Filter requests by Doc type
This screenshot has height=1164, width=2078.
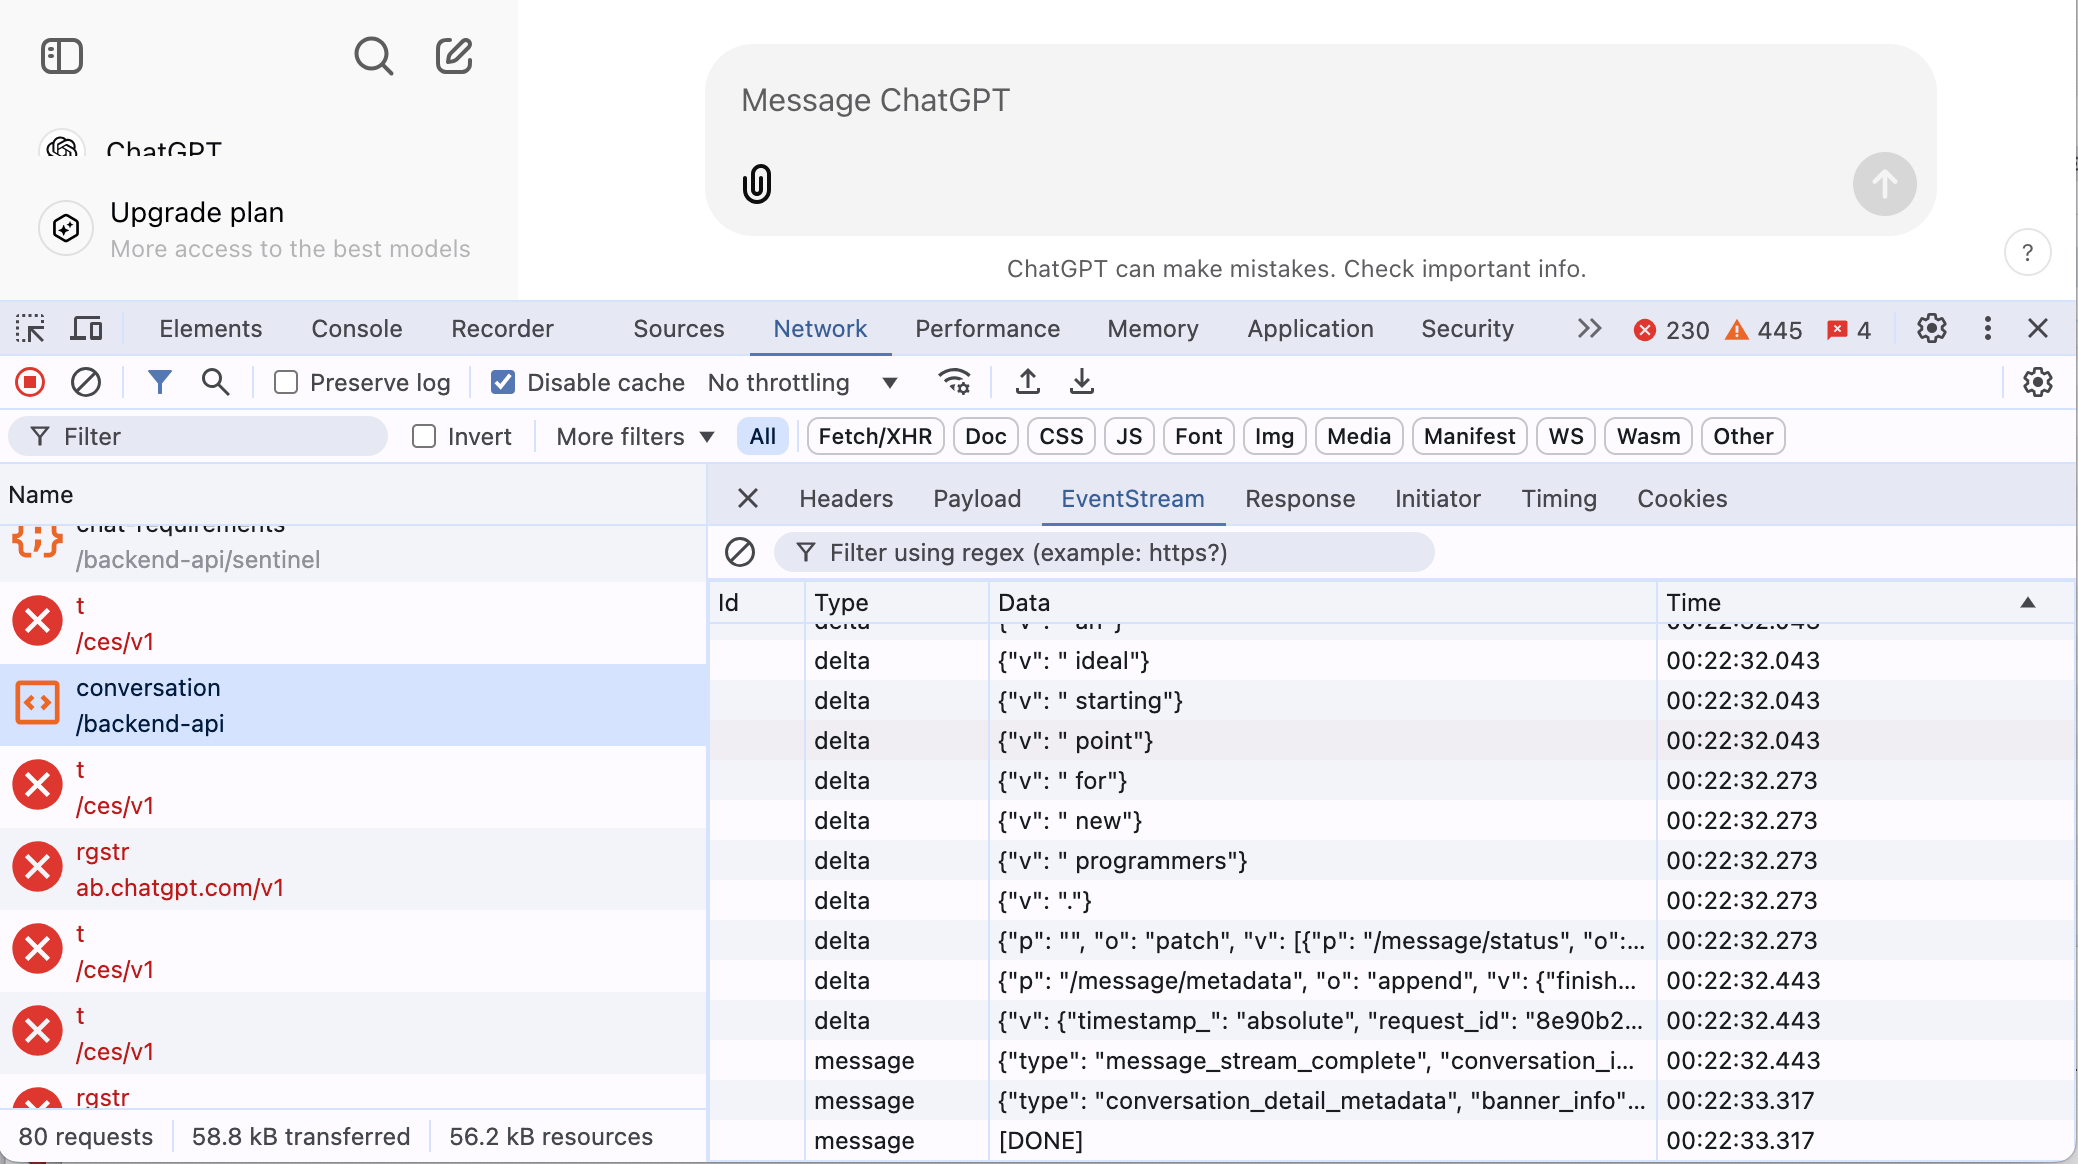click(986, 436)
